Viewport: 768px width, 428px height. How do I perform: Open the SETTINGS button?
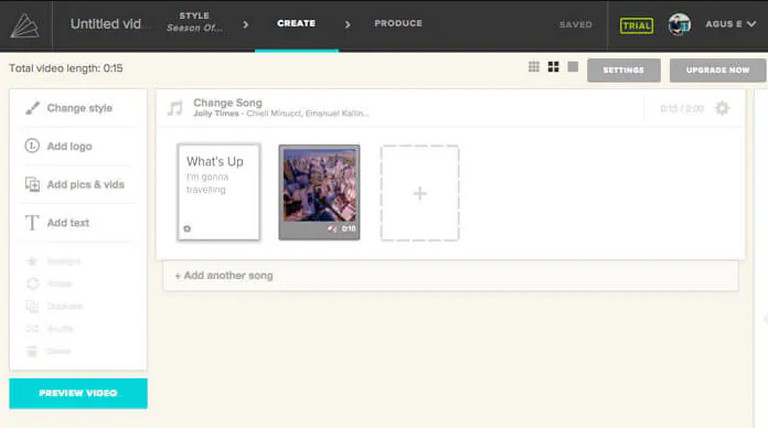click(624, 70)
